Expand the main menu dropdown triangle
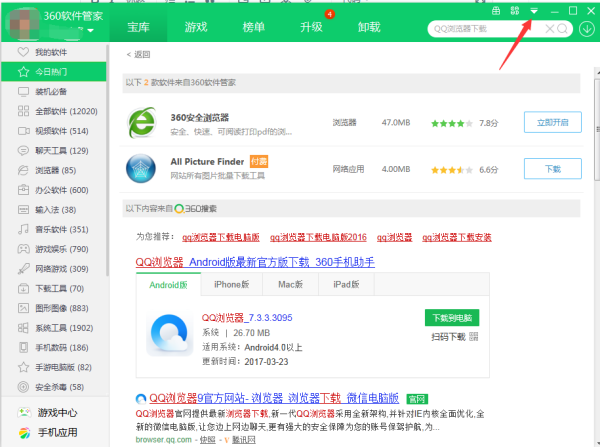 534,10
